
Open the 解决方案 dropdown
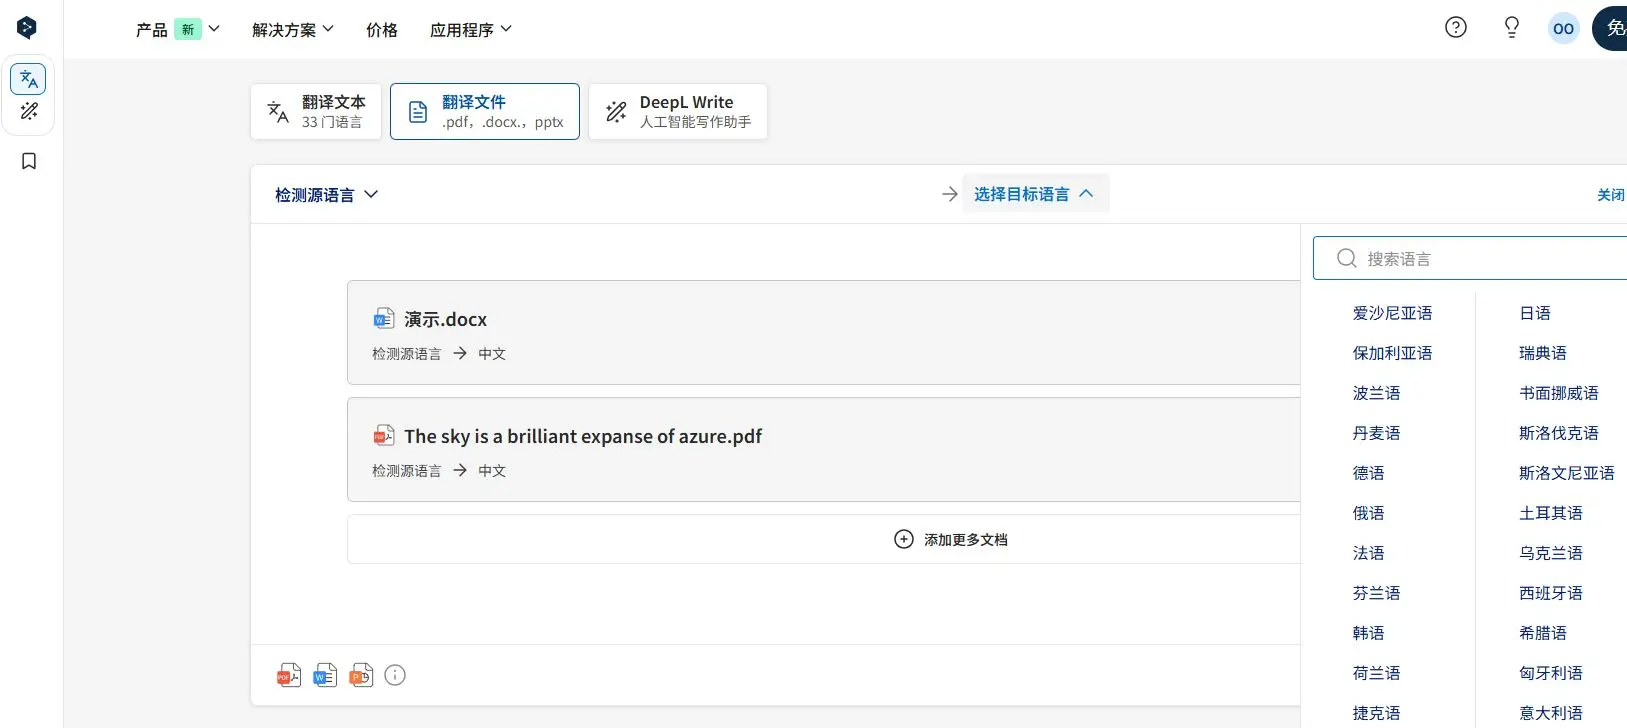pos(292,30)
